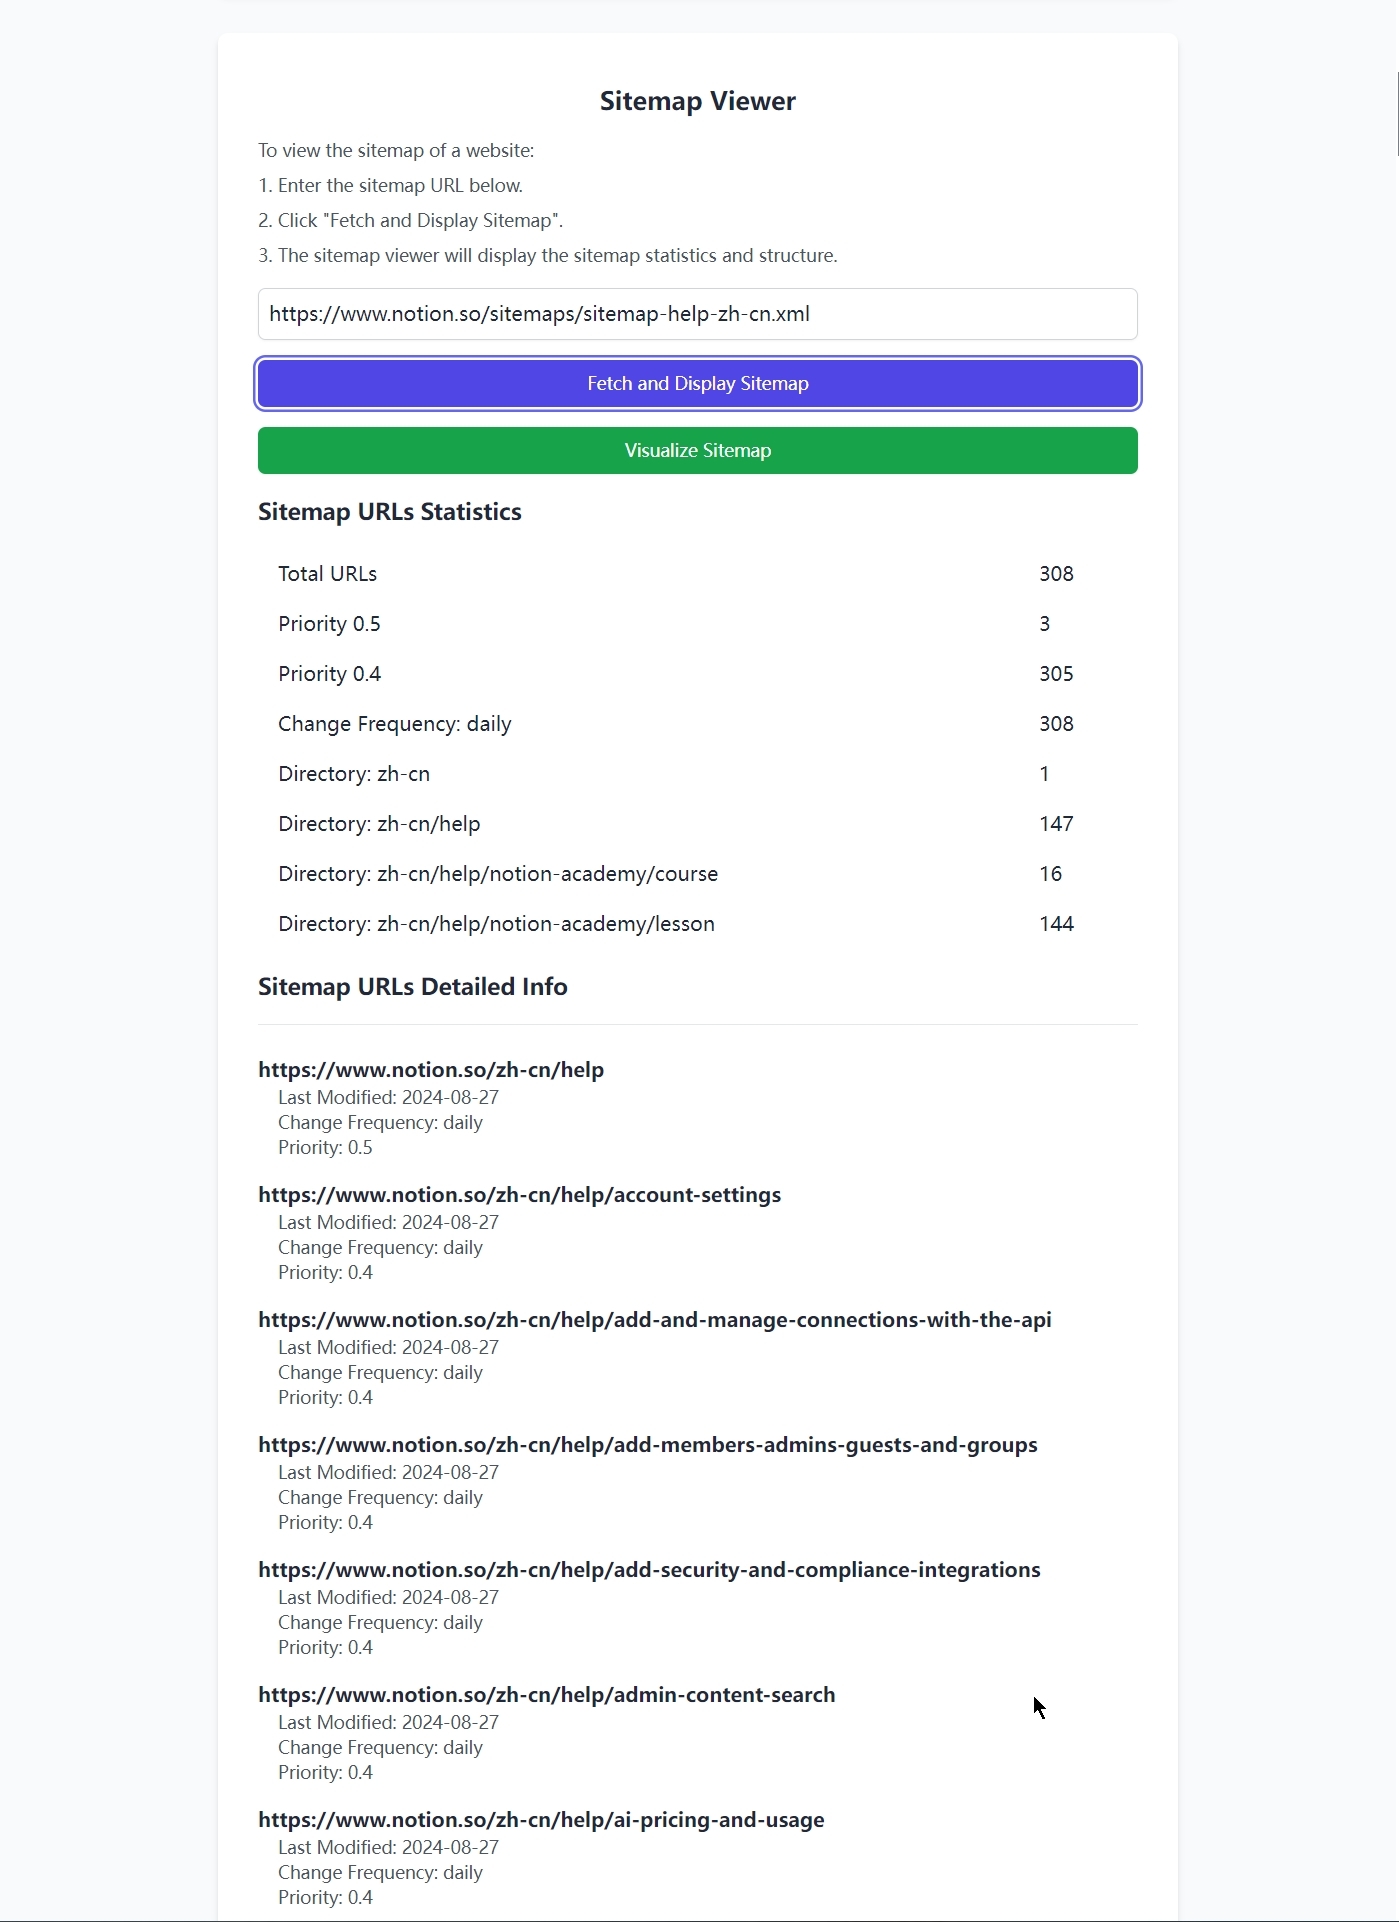Click the Sitemap URLs Statistics heading
The width and height of the screenshot is (1399, 1922).
pos(389,511)
